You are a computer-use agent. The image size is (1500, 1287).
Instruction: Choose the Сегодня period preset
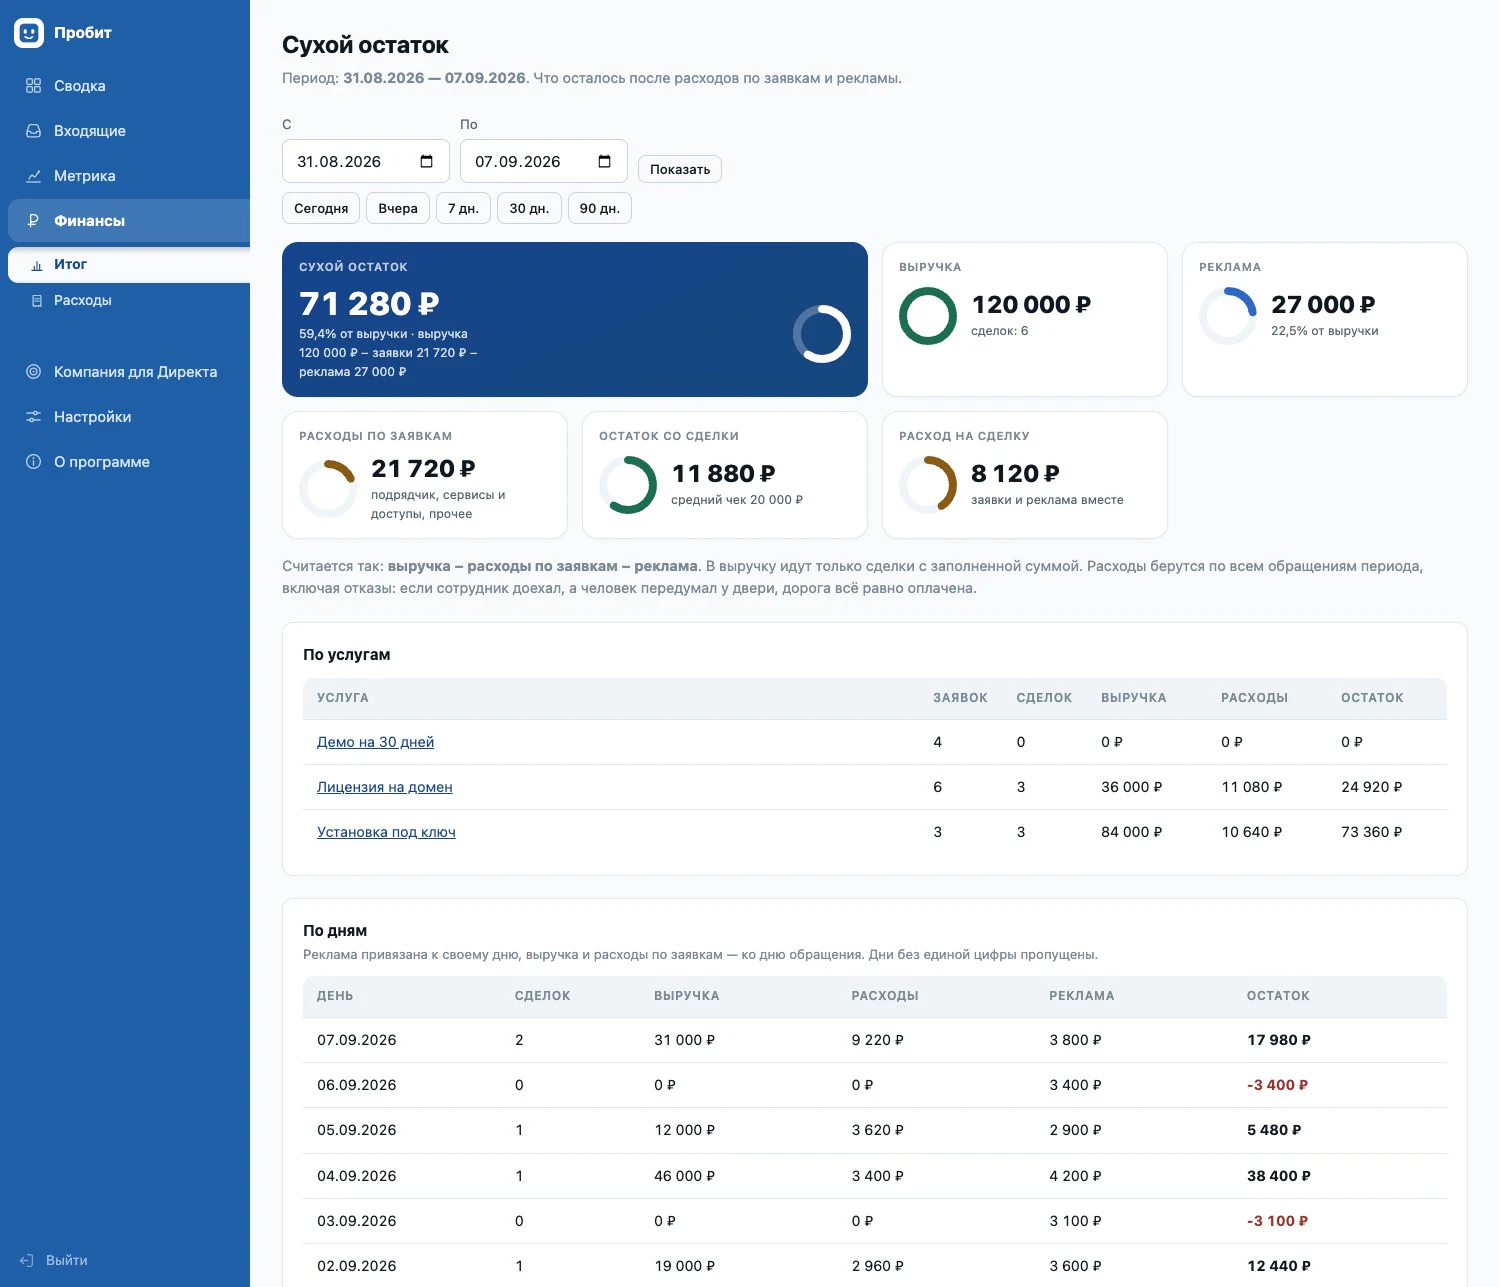[x=321, y=208]
